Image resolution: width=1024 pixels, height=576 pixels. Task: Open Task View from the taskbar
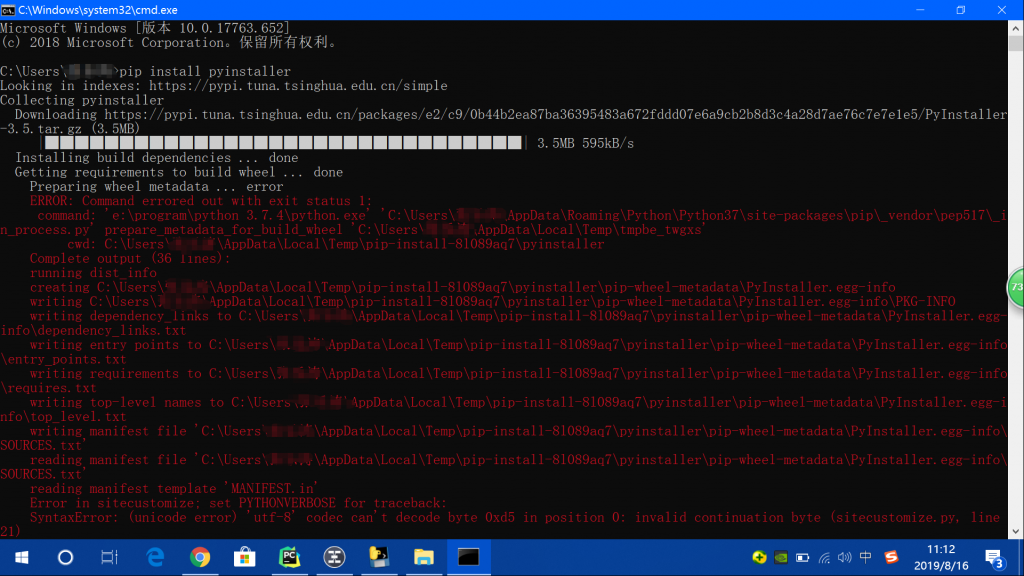pyautogui.click(x=111, y=557)
